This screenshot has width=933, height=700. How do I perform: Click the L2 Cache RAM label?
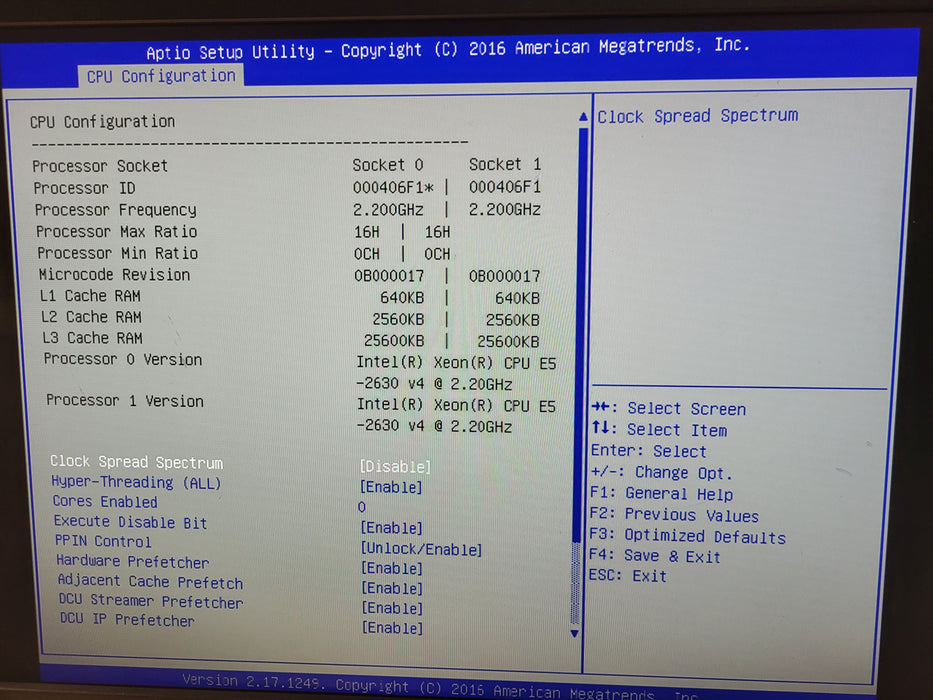coord(92,317)
